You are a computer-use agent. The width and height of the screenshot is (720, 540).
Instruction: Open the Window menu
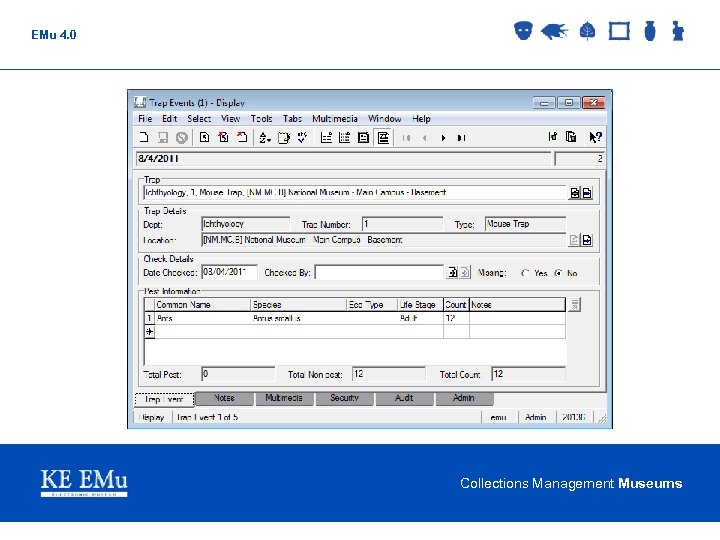pyautogui.click(x=385, y=118)
